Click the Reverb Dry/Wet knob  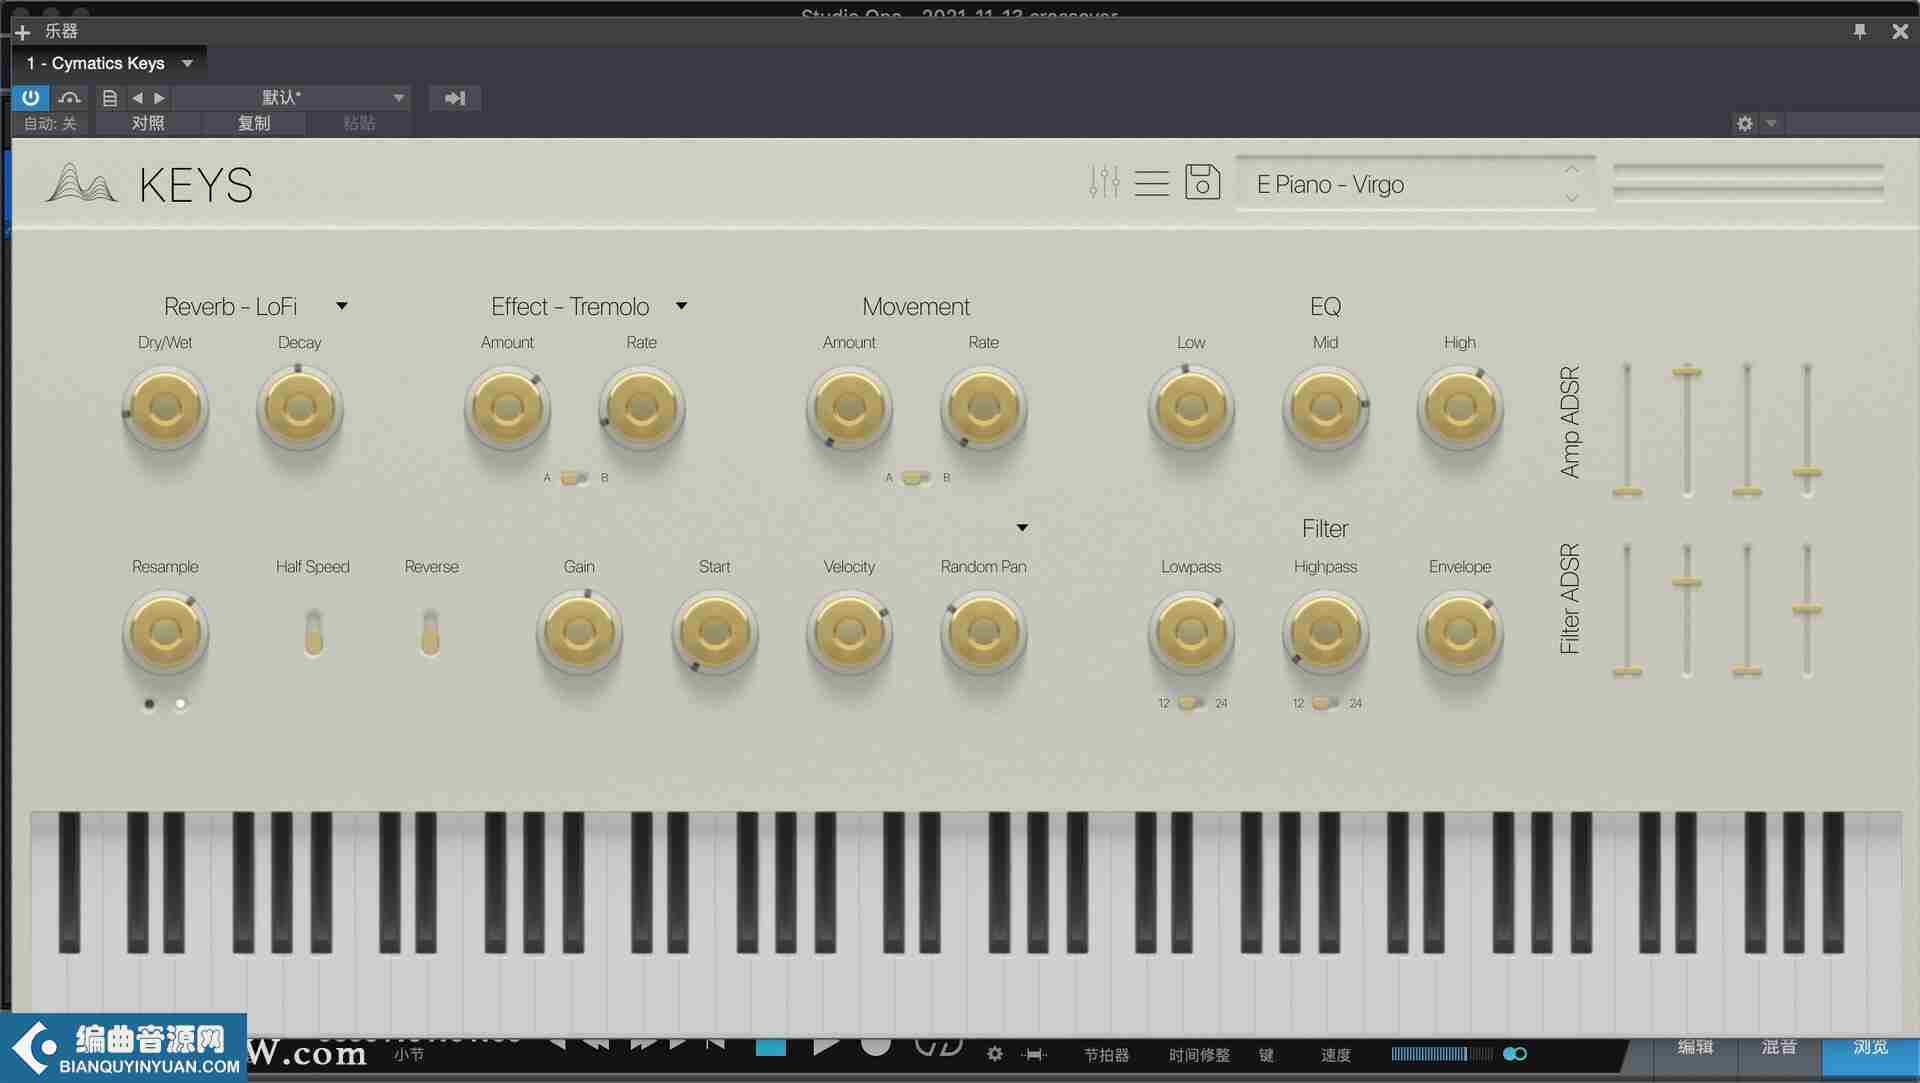(165, 408)
